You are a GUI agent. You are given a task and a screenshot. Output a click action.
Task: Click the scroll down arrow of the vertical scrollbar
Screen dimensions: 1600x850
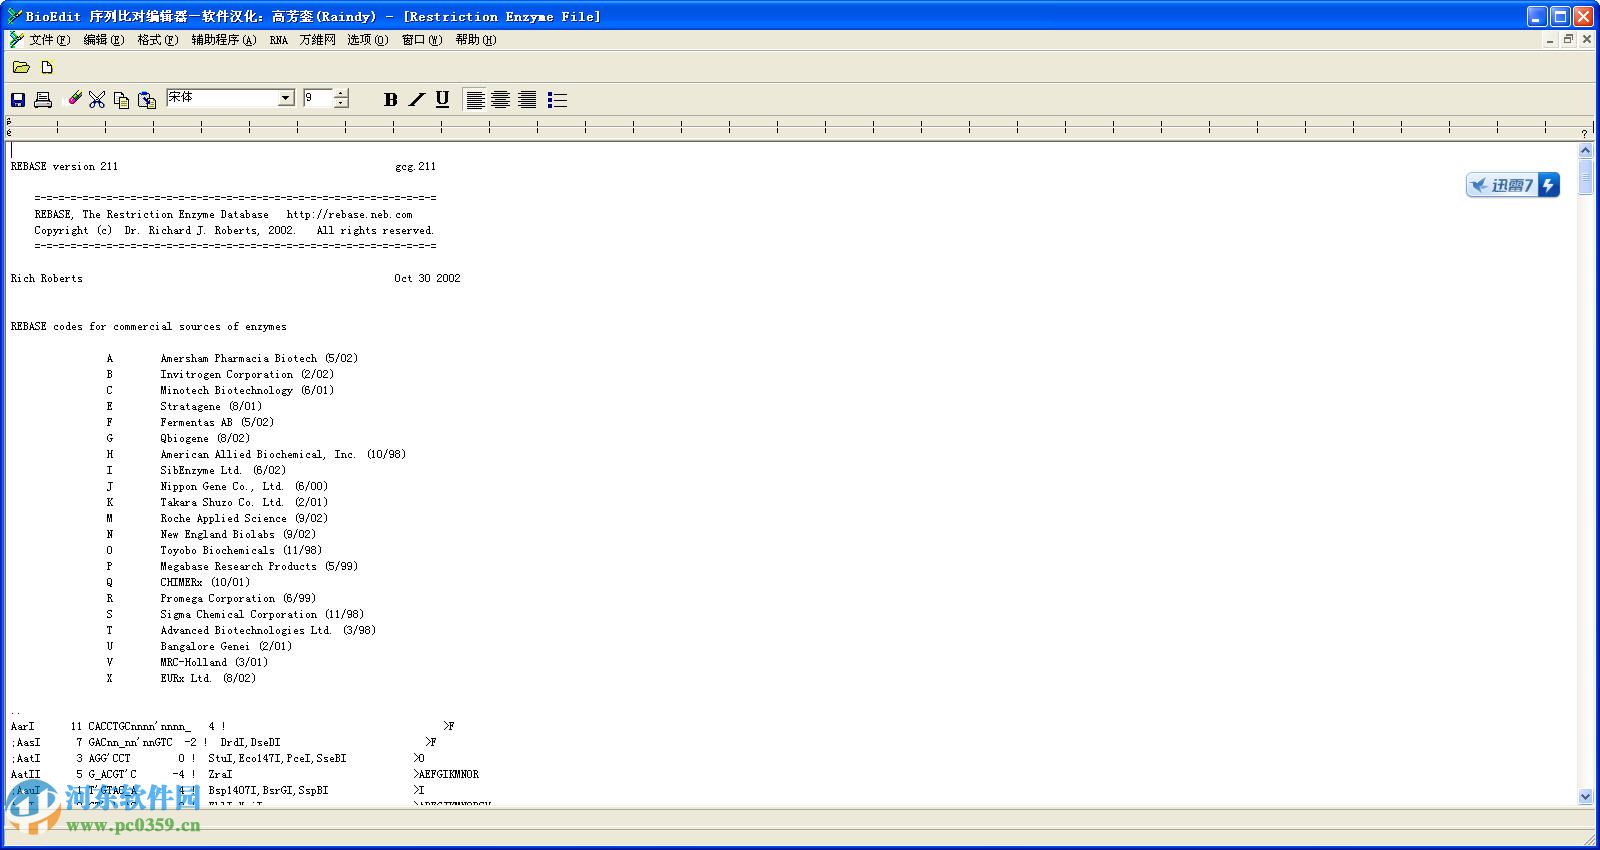click(1585, 797)
